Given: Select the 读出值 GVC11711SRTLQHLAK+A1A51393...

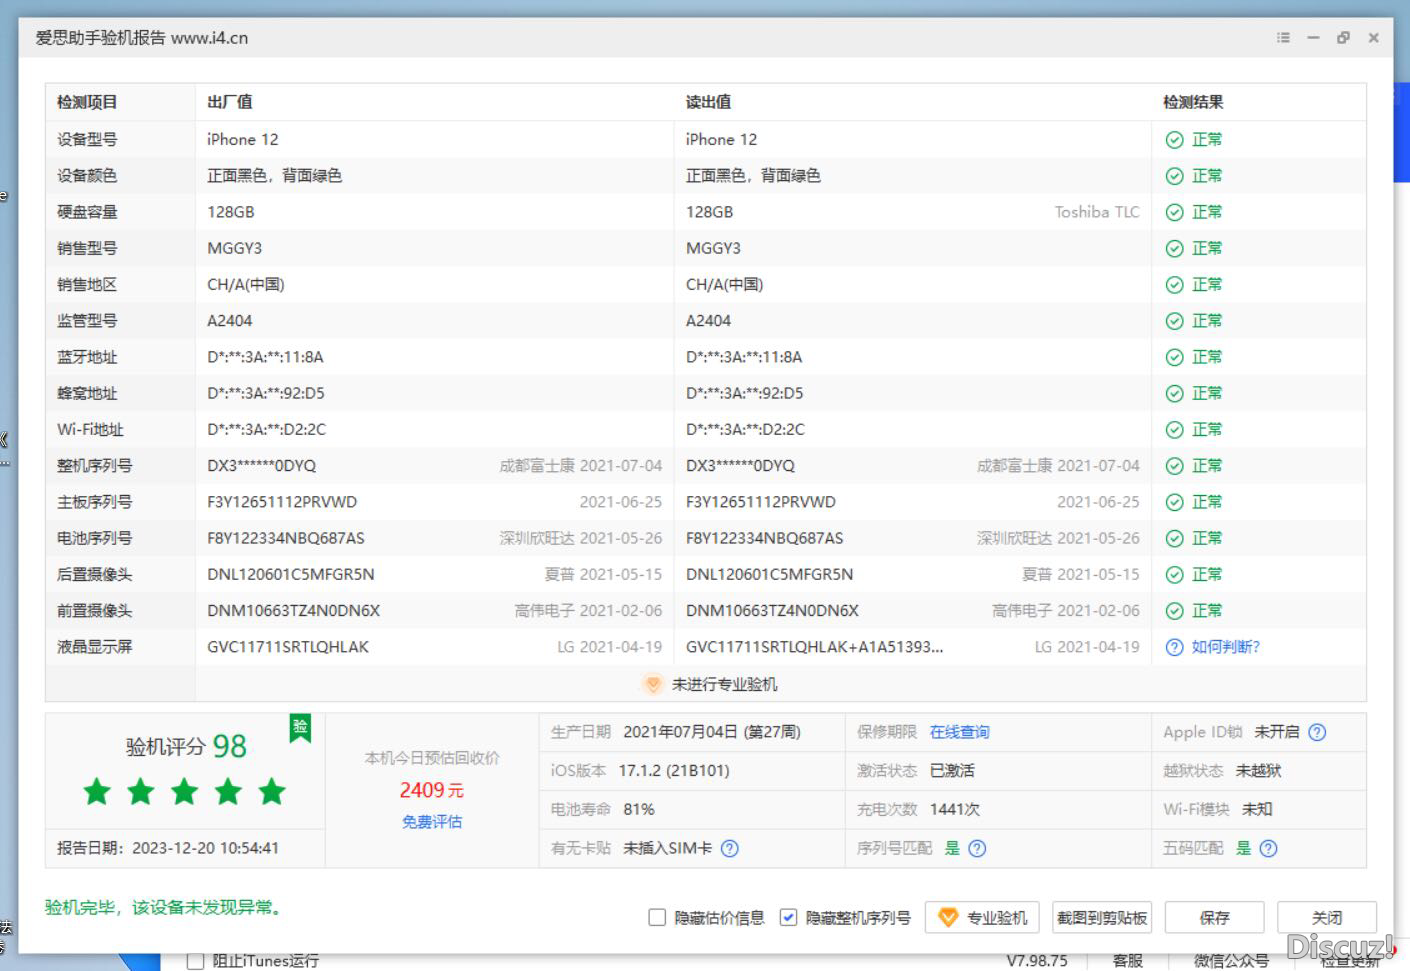Looking at the screenshot, I should click(x=815, y=647).
